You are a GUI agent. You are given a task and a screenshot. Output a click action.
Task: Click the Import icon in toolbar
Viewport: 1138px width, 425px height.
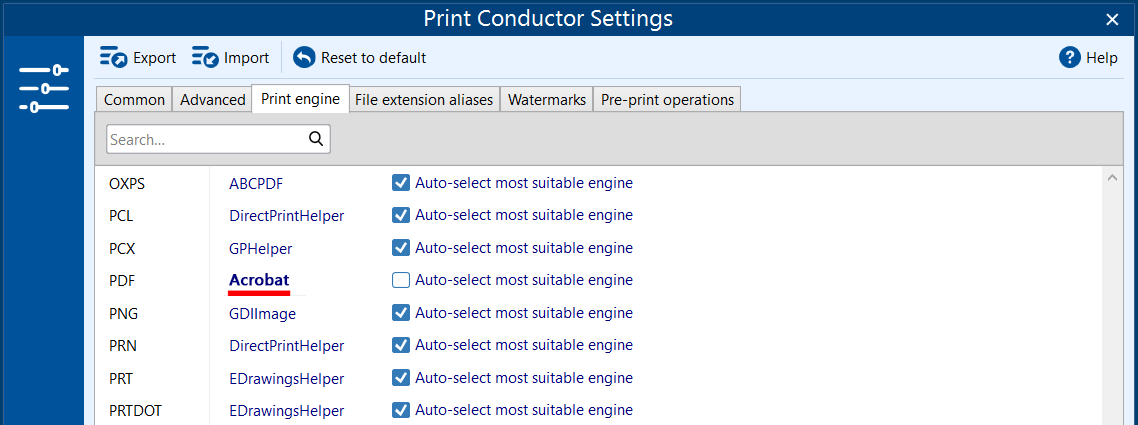point(205,58)
